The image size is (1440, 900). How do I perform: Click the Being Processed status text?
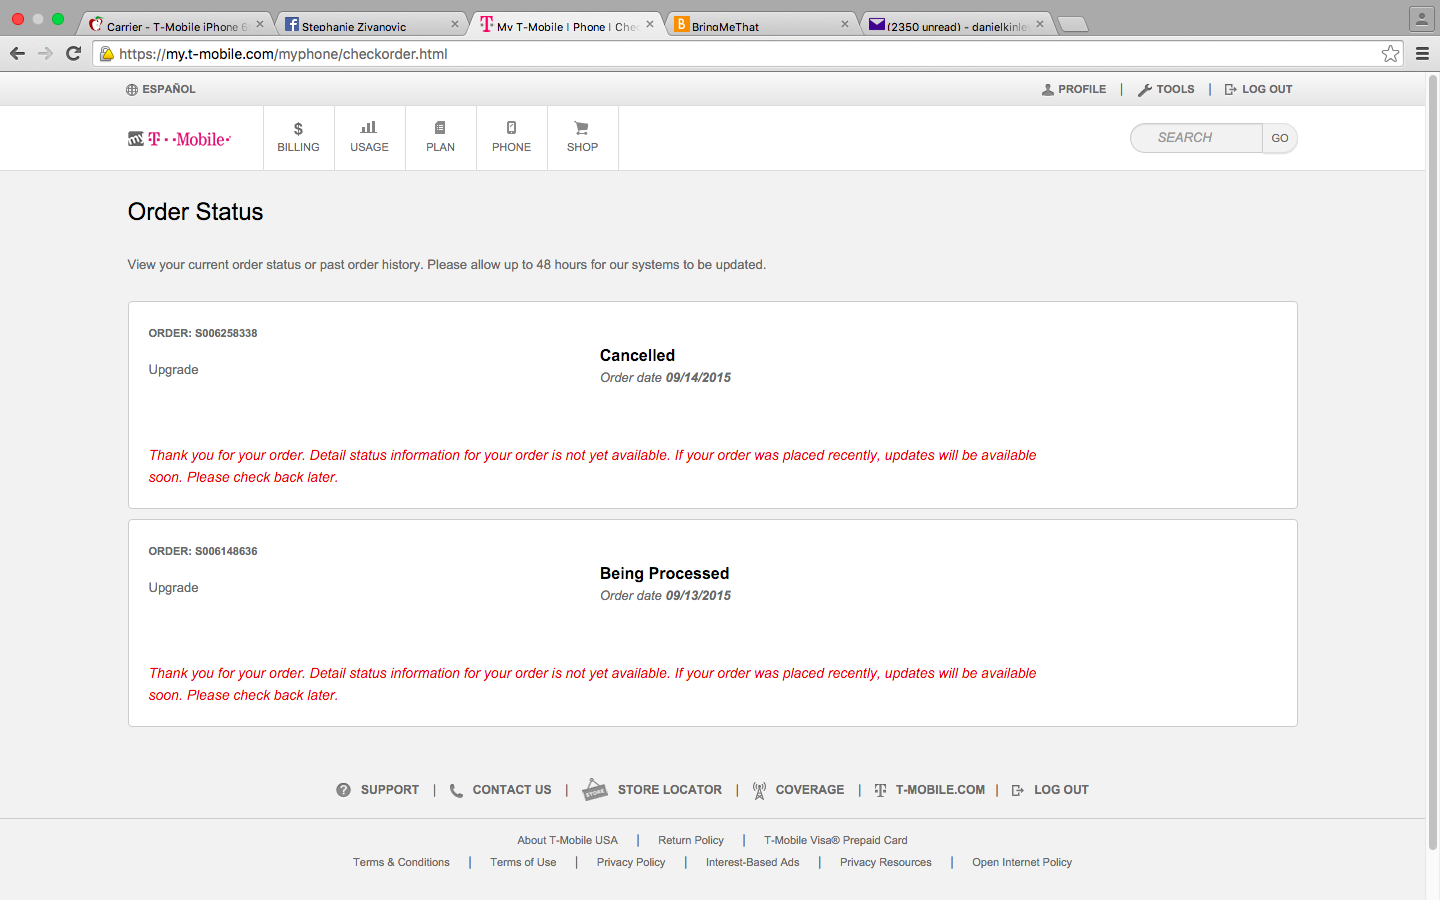(x=664, y=573)
